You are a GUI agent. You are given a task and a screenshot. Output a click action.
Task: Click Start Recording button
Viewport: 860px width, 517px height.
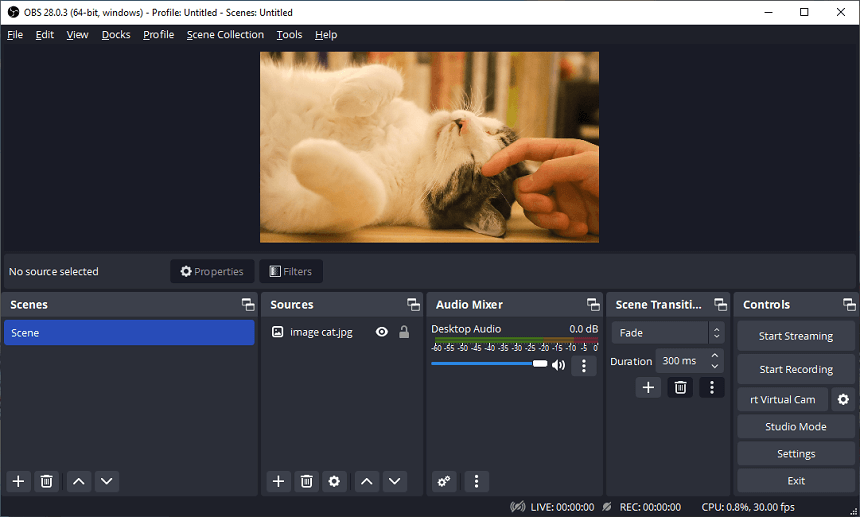click(796, 369)
